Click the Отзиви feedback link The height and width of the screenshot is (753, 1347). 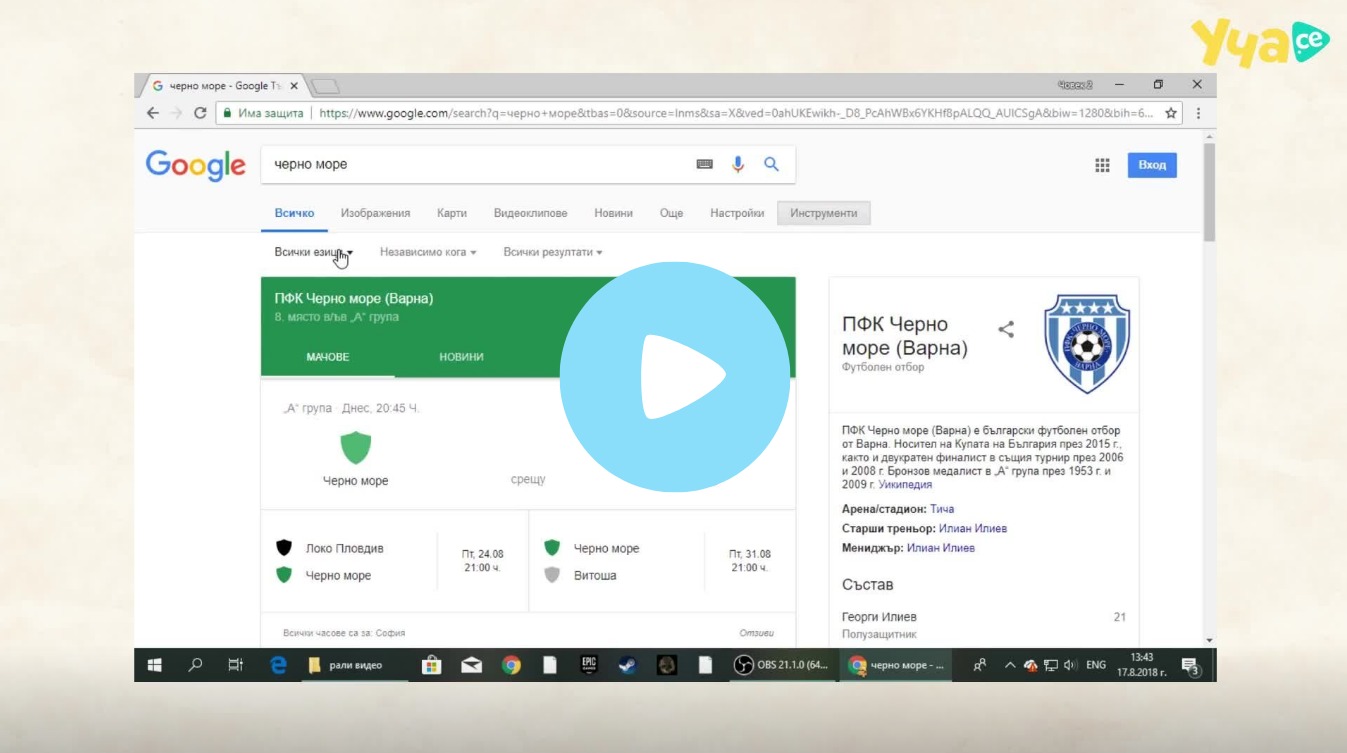coord(756,633)
